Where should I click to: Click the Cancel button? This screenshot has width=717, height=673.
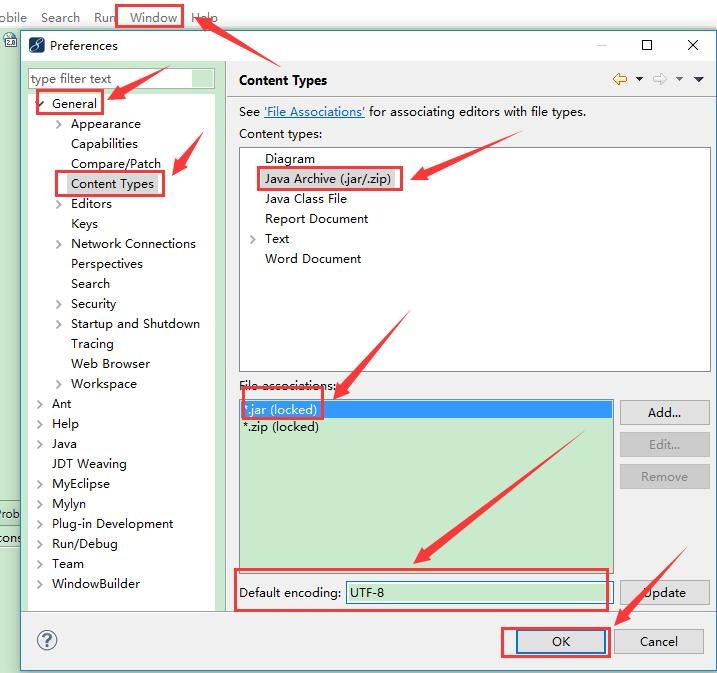click(x=658, y=641)
